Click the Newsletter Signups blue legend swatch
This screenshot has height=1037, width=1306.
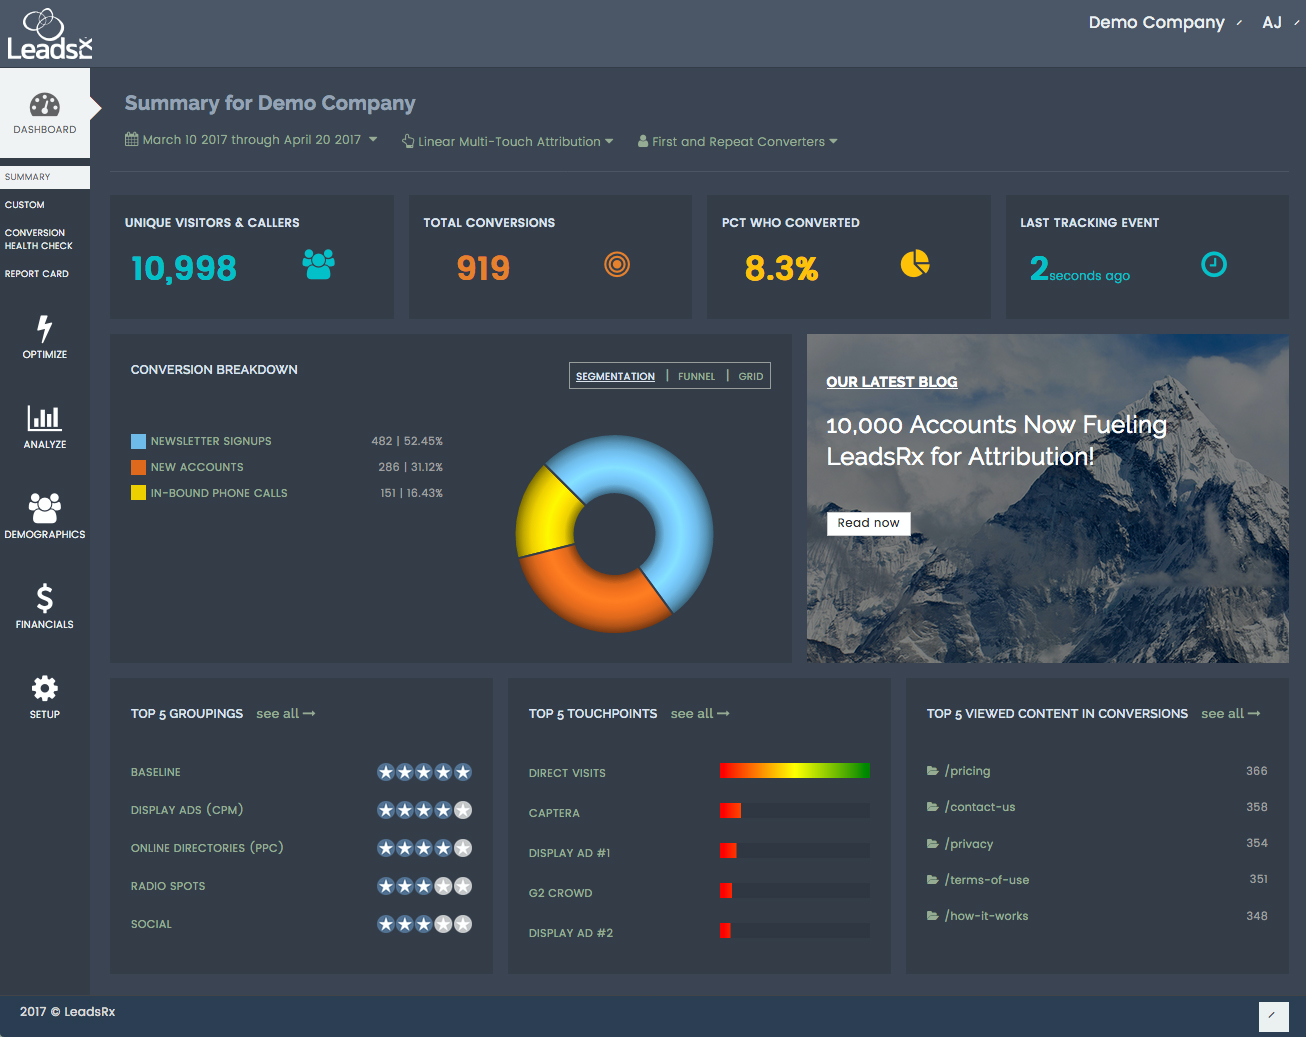138,441
